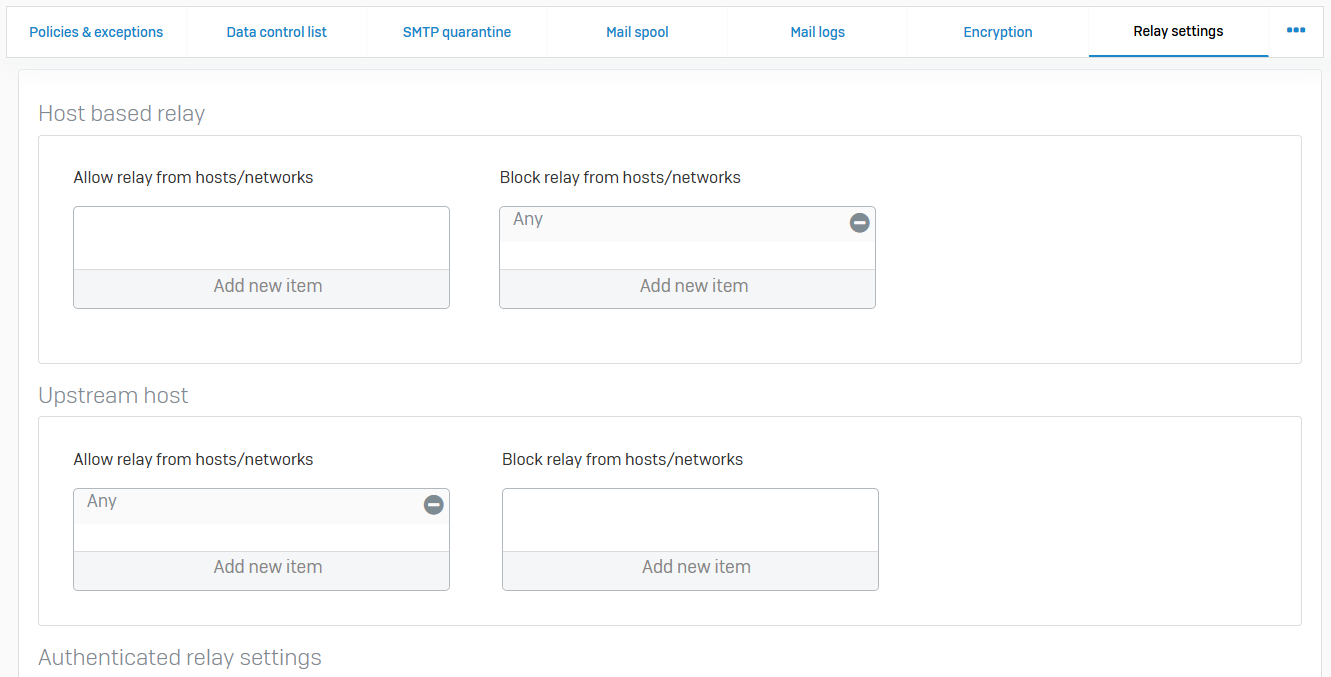
Task: Click the Relay settings tab
Action: click(x=1178, y=32)
